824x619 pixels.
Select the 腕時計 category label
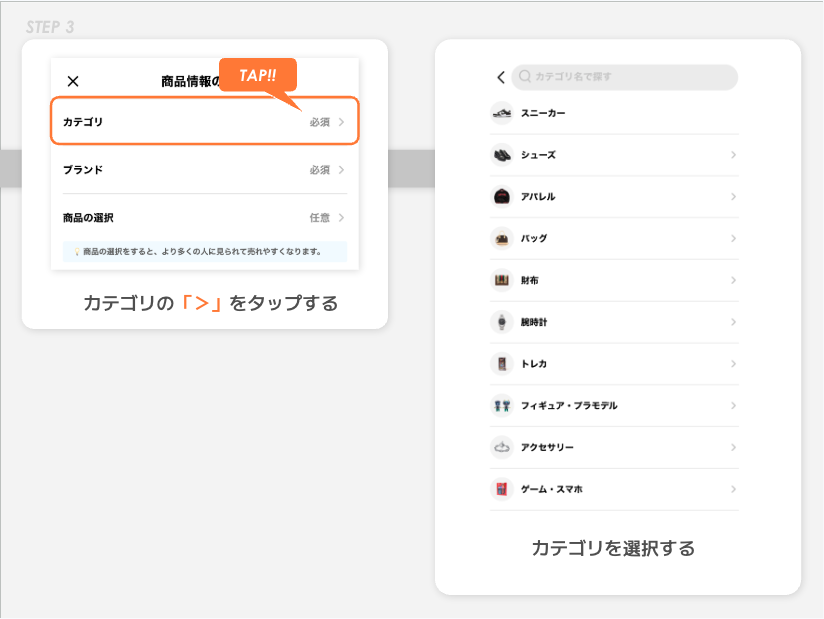534,322
